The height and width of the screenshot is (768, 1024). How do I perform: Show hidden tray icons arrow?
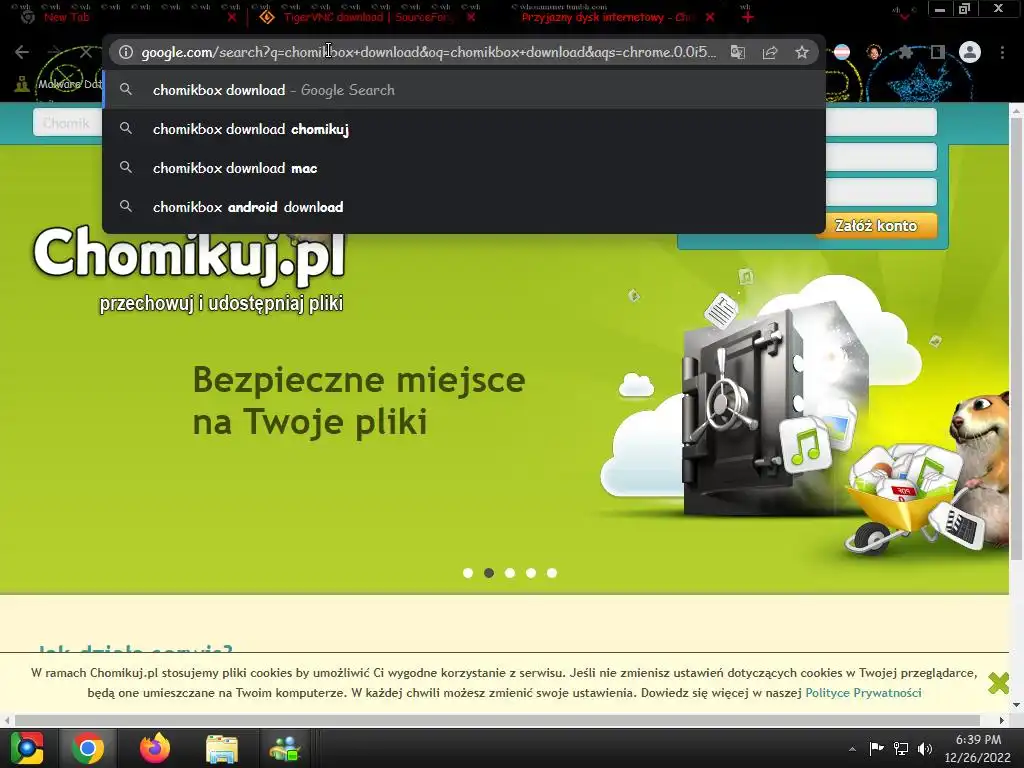point(852,749)
